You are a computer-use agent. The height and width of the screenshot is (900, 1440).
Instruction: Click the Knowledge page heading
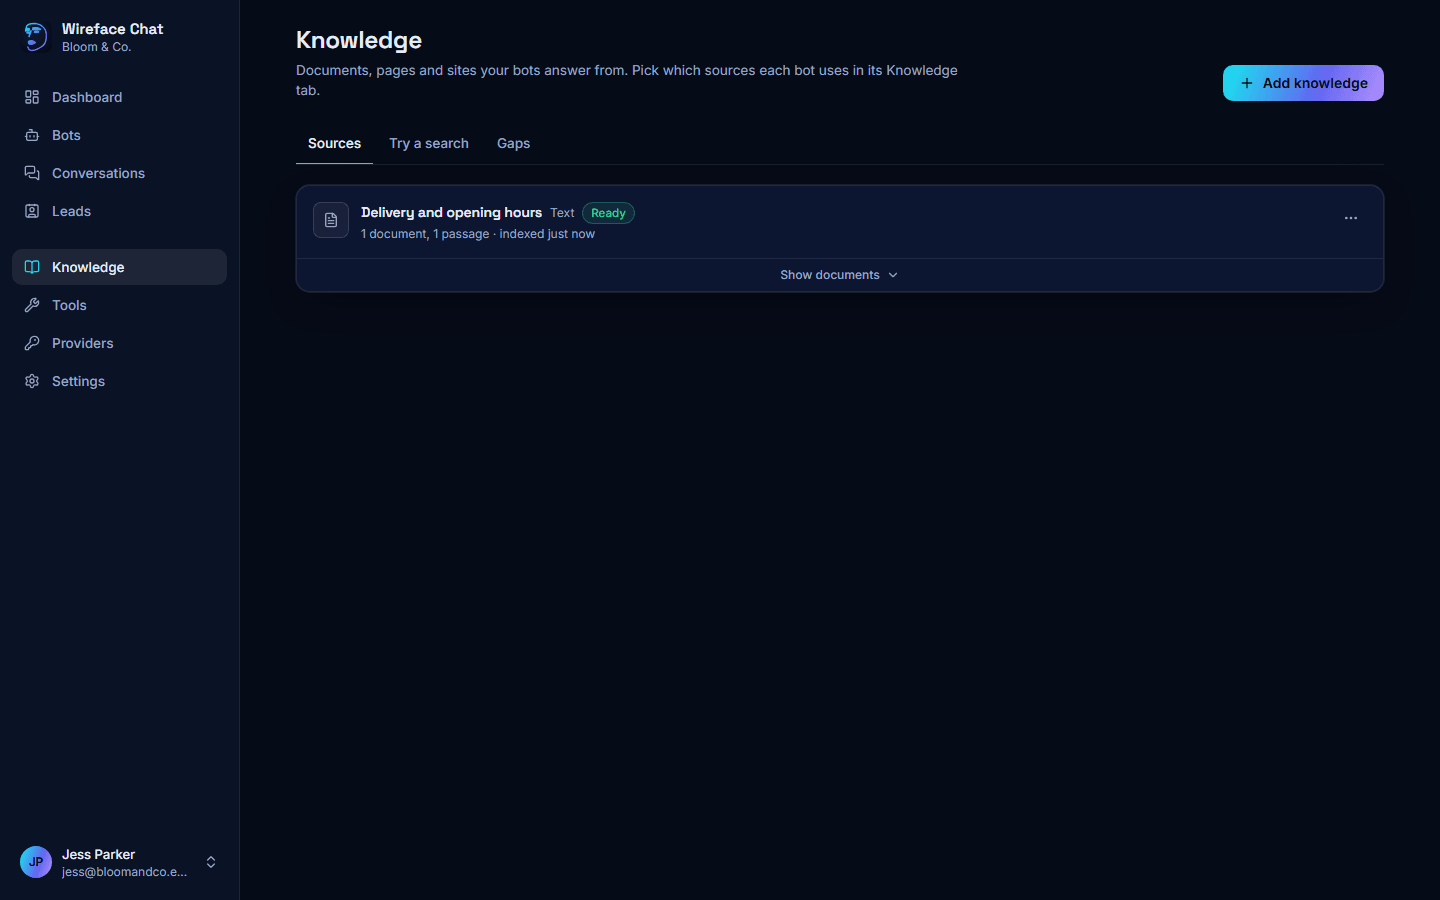click(x=359, y=40)
